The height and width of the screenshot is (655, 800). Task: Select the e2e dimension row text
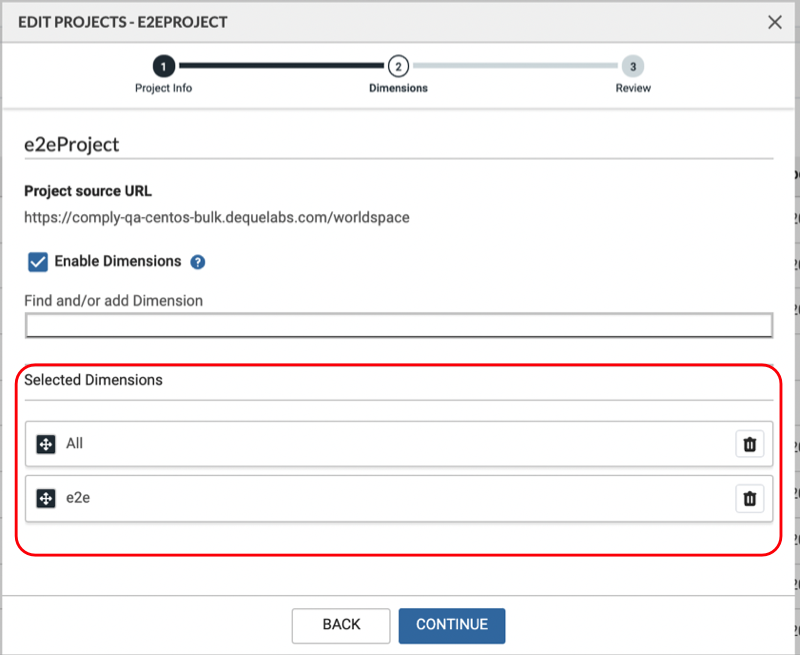tap(78, 498)
